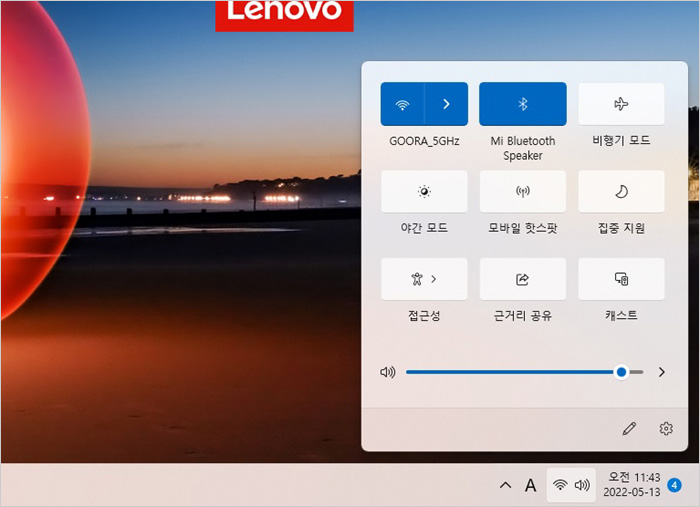The height and width of the screenshot is (507, 700).
Task: Mute sound with the volume speaker icon
Action: coord(388,372)
